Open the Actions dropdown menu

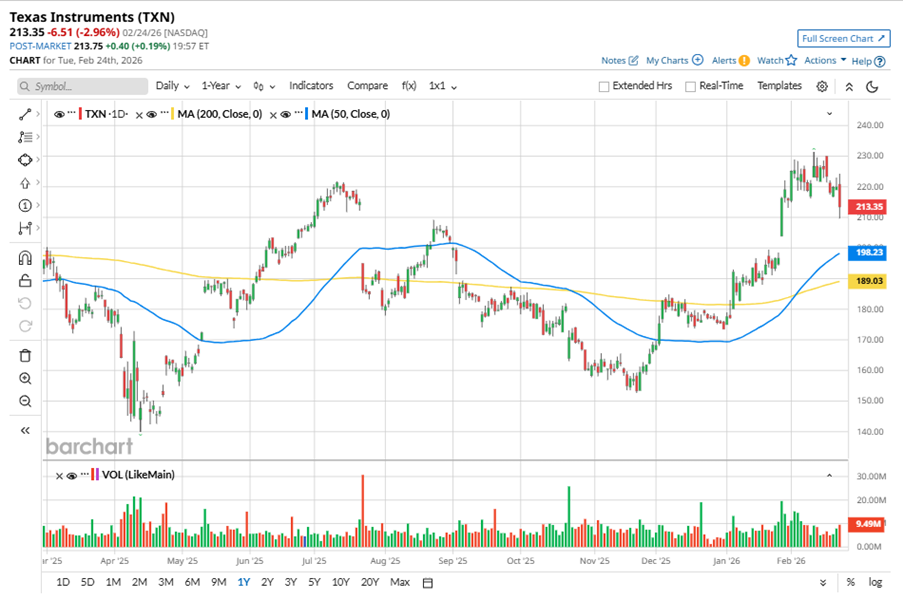pos(825,60)
